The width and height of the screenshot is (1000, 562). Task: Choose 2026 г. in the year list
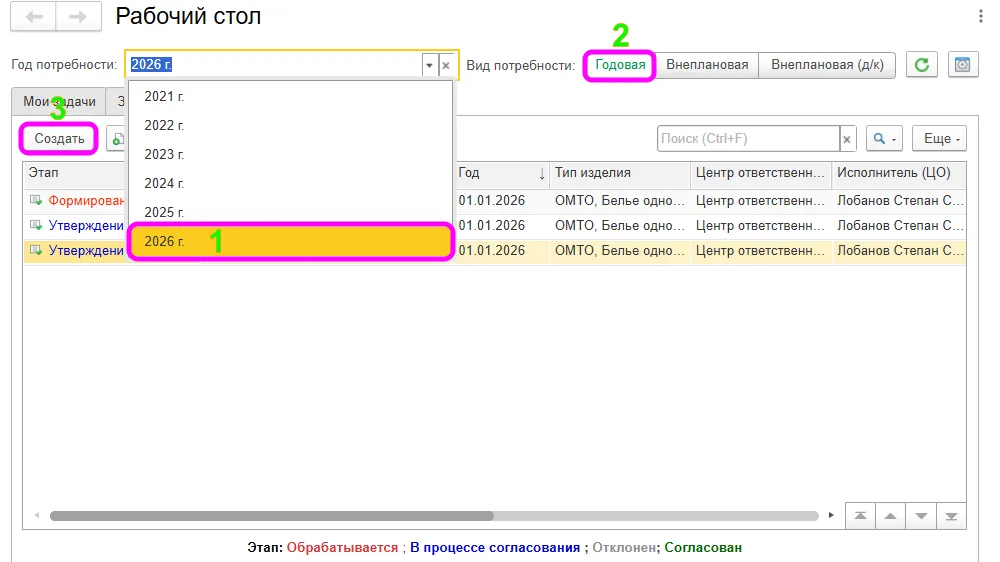click(291, 241)
